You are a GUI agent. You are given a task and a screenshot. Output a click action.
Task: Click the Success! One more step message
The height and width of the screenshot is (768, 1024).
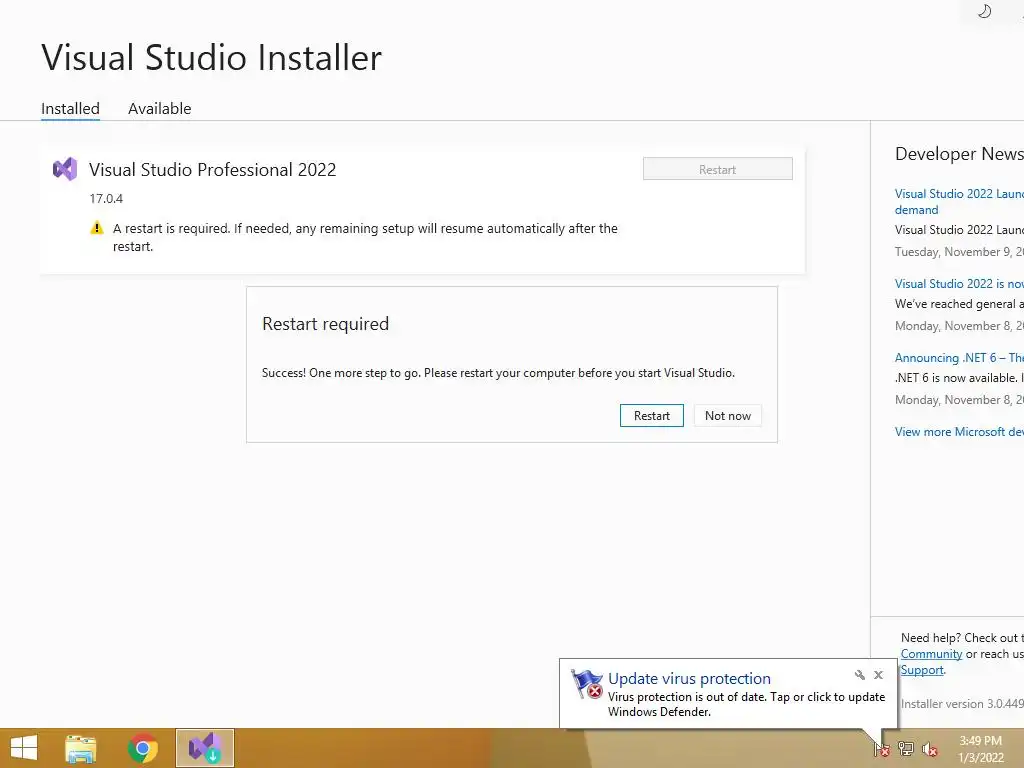coord(498,373)
